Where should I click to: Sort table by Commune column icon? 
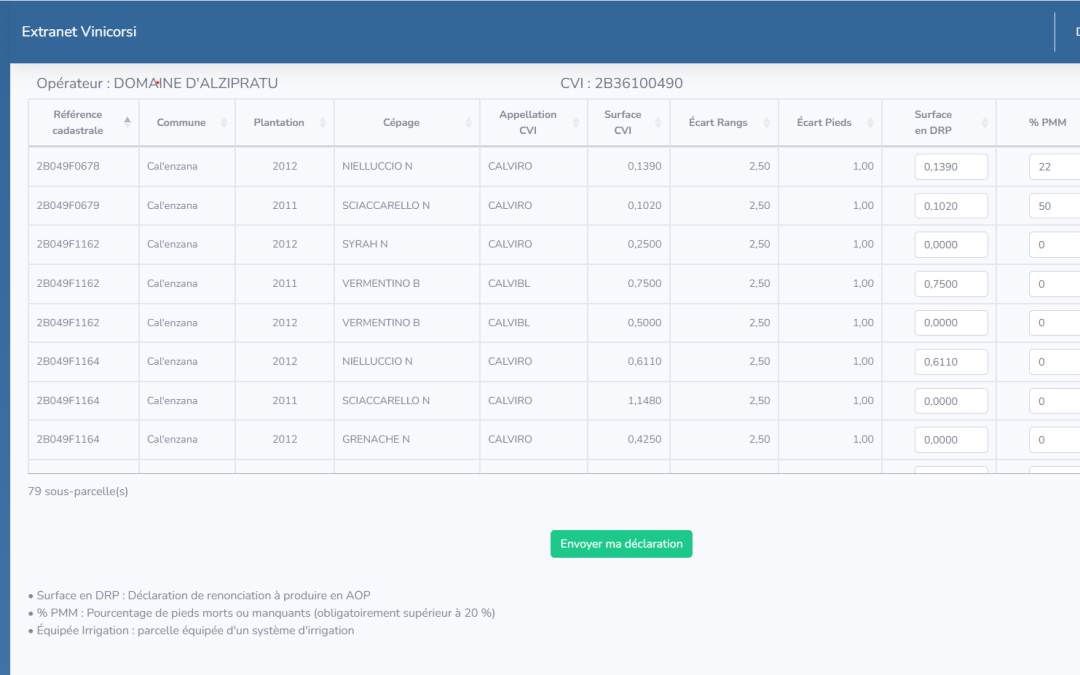(224, 123)
